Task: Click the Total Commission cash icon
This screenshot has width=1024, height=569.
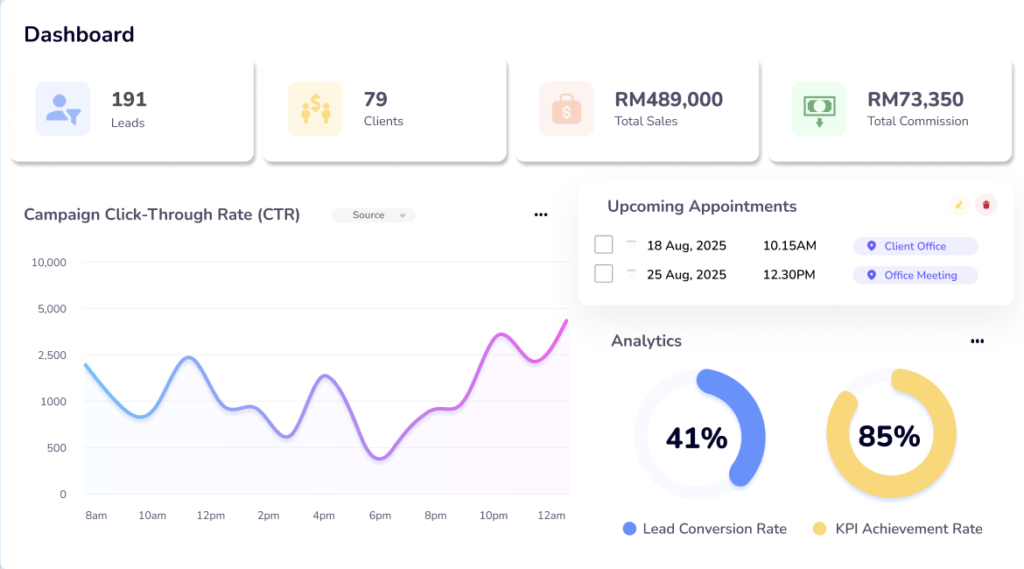Action: (x=819, y=108)
